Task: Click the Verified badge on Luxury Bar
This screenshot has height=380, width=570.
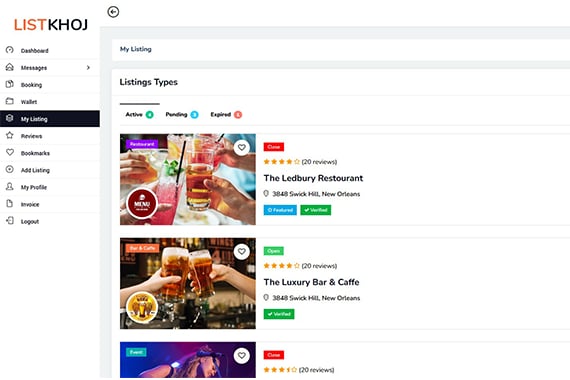Action: click(279, 314)
